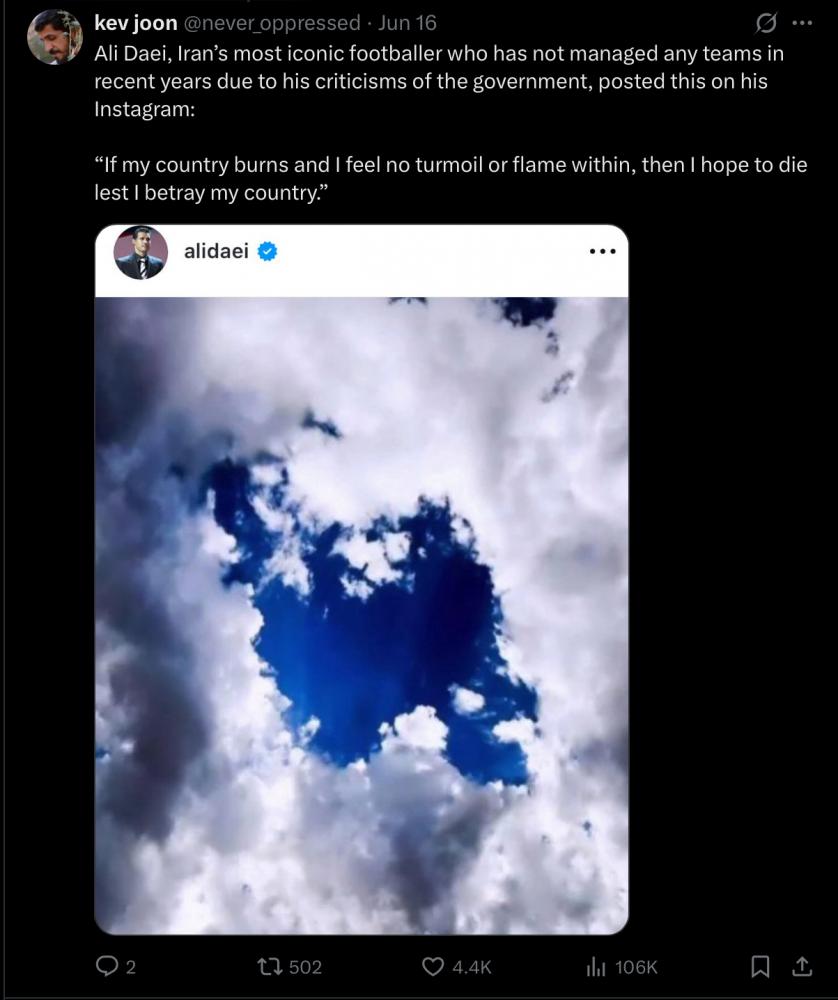The height and width of the screenshot is (1000, 838).
Task: Click the alidaei avatar in the embedded image
Action: pos(139,252)
